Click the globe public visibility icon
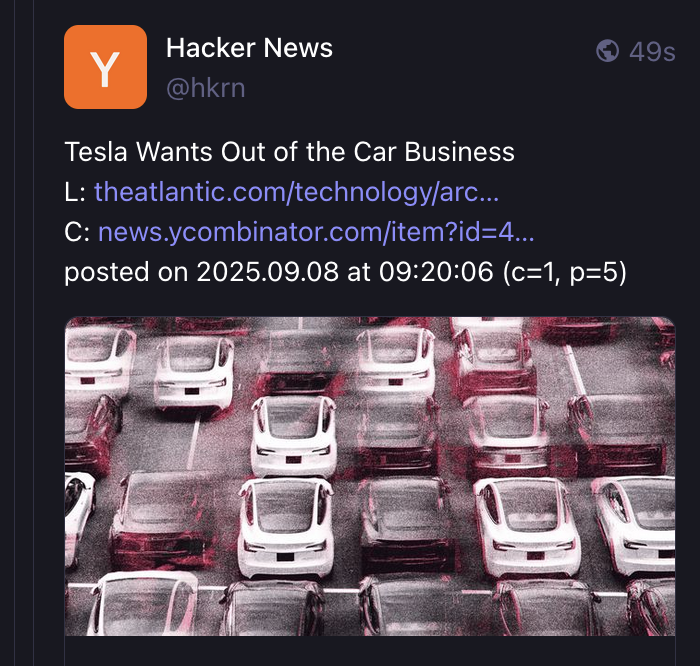This screenshot has width=700, height=666. pos(607,51)
